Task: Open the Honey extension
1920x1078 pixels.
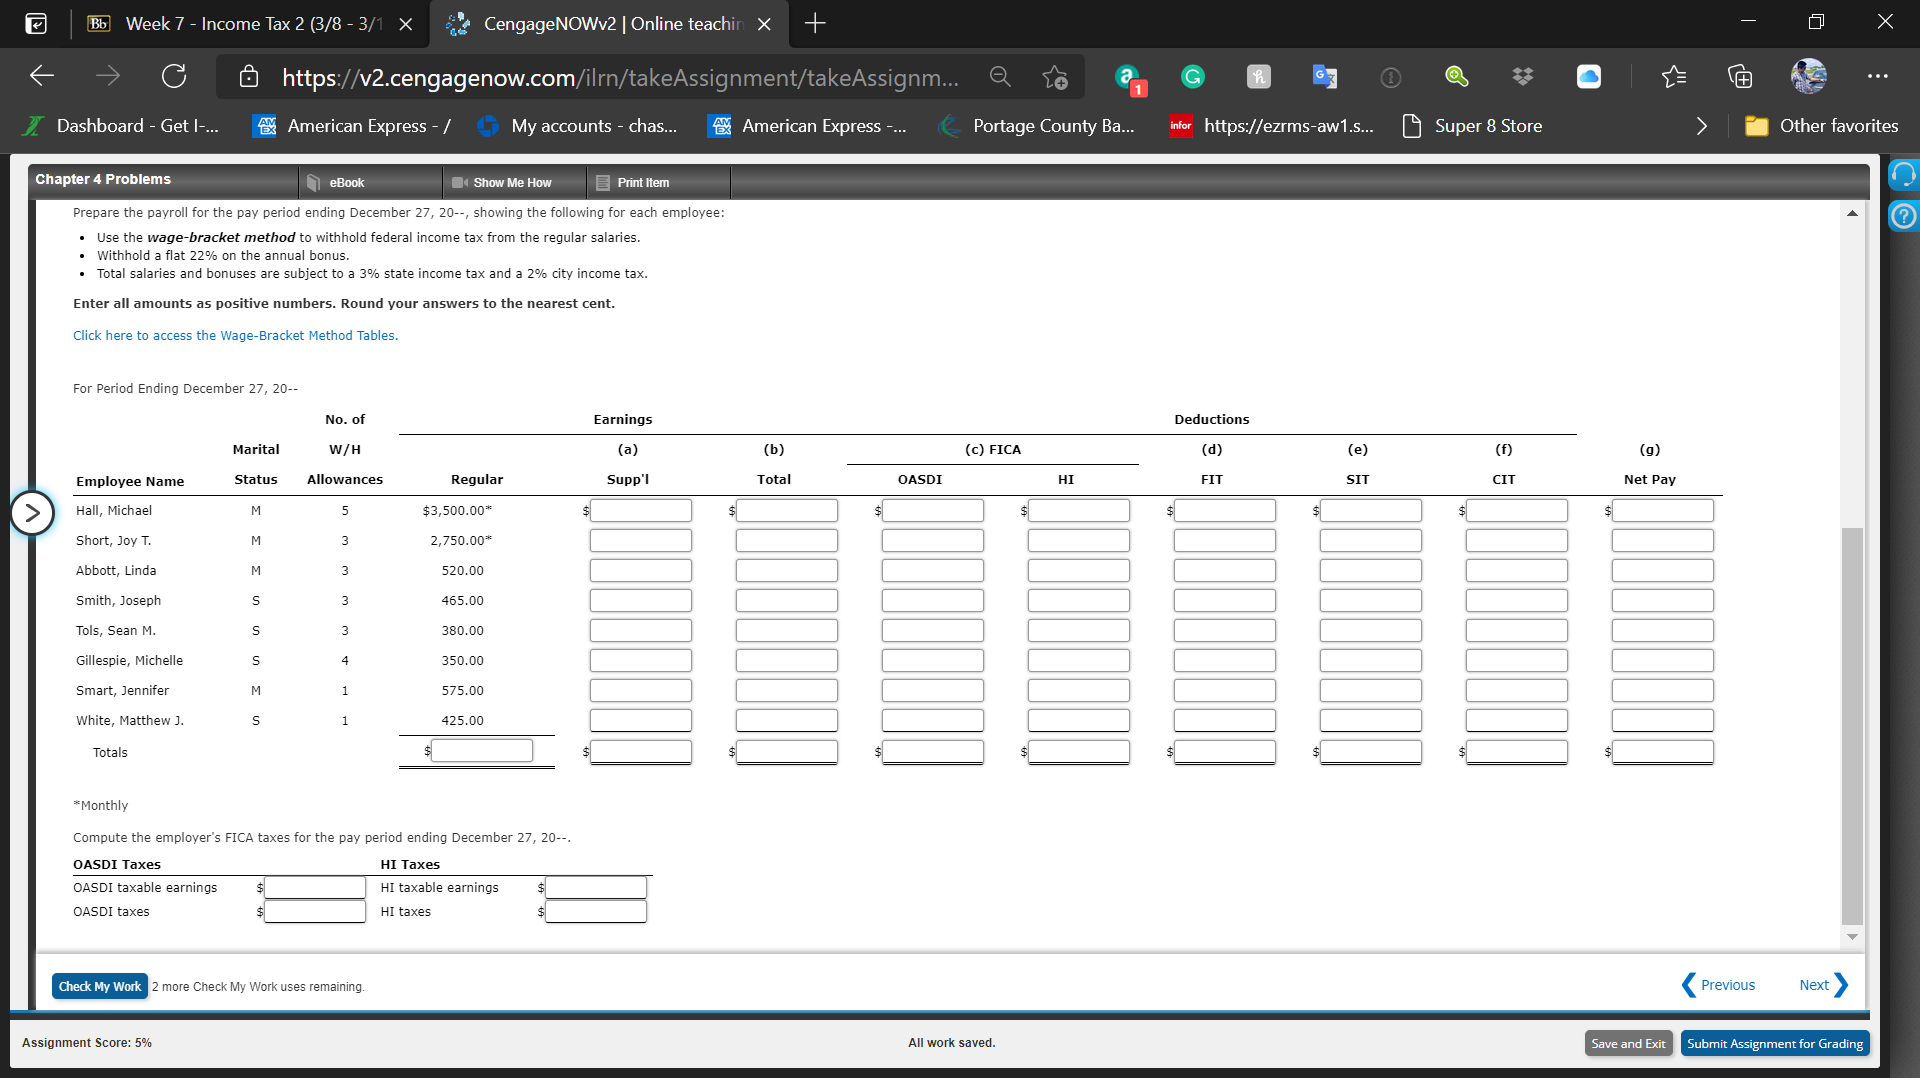Action: [1258, 76]
